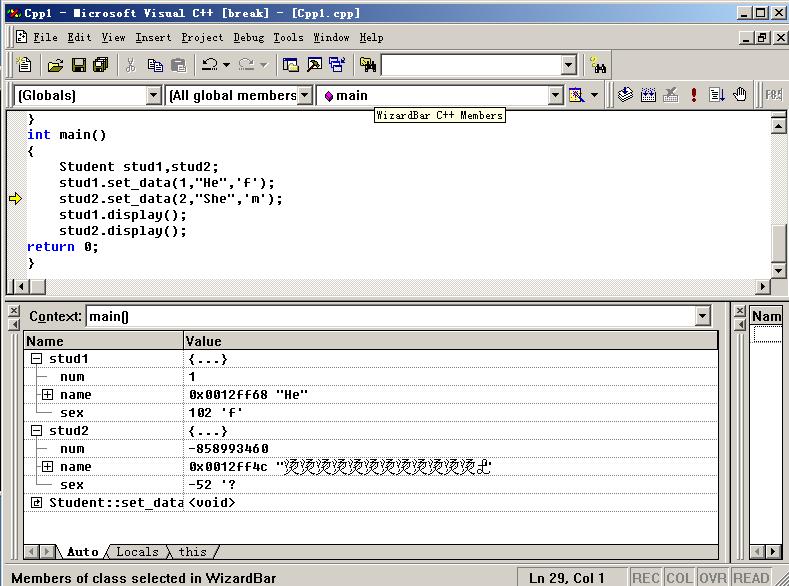Open the Context main() dropdown
789x586 pixels.
coord(702,317)
